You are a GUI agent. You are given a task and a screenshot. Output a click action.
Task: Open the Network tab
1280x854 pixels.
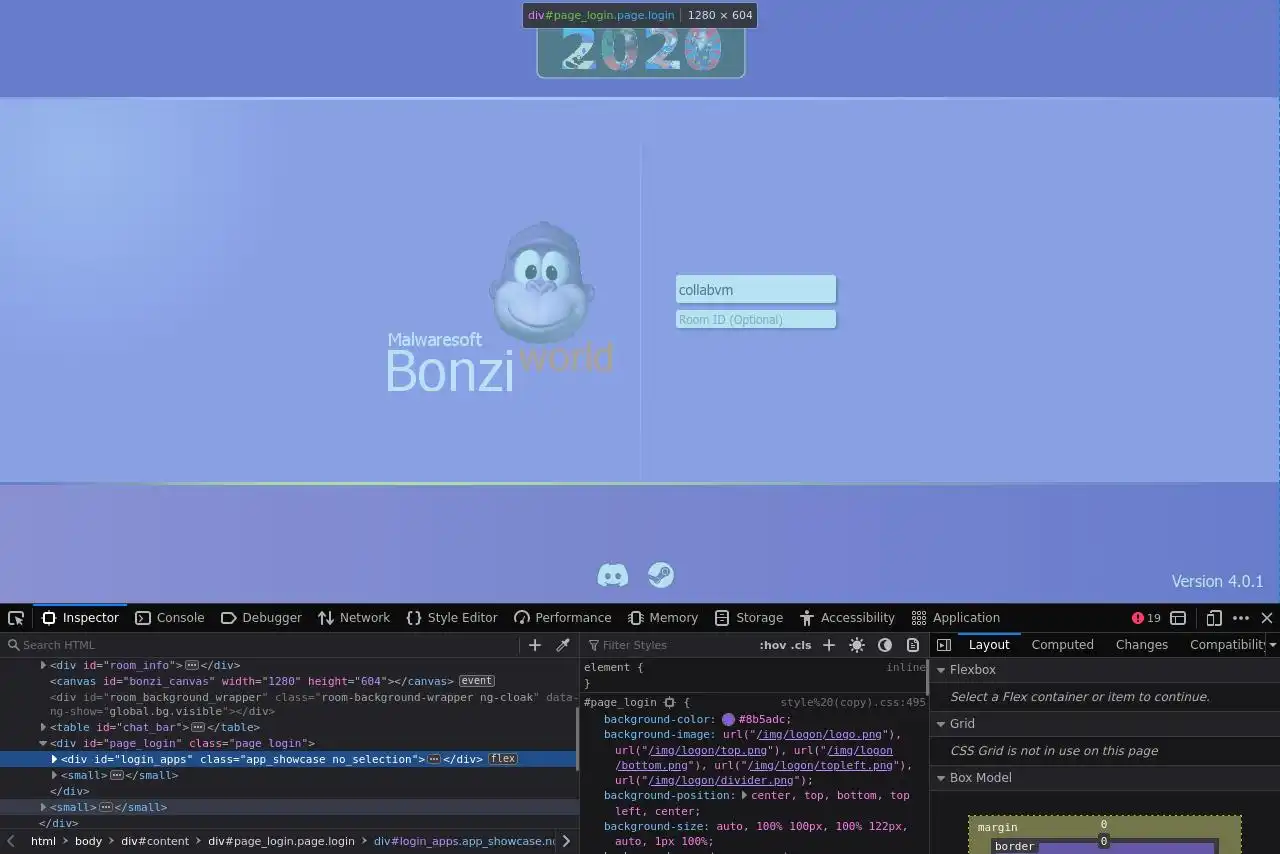point(354,618)
